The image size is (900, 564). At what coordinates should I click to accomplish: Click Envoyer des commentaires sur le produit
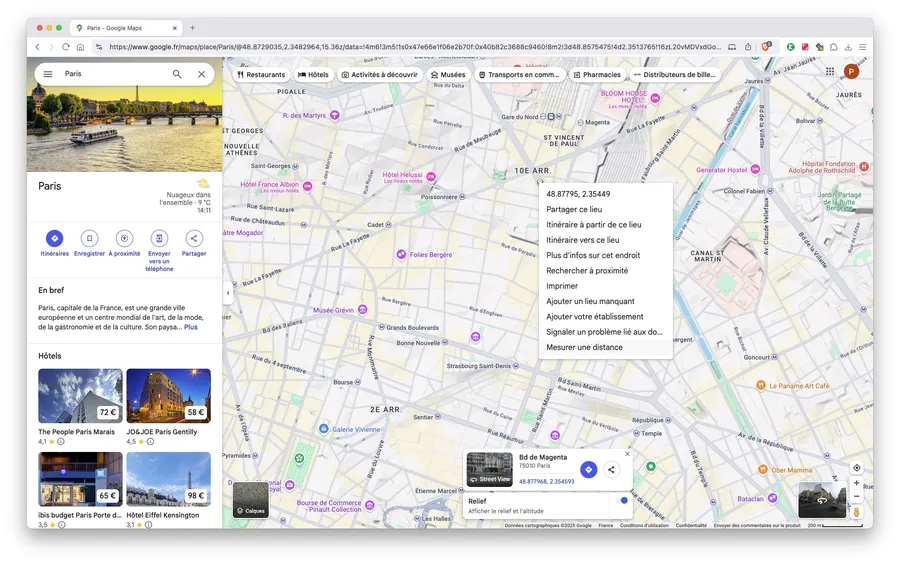(757, 526)
